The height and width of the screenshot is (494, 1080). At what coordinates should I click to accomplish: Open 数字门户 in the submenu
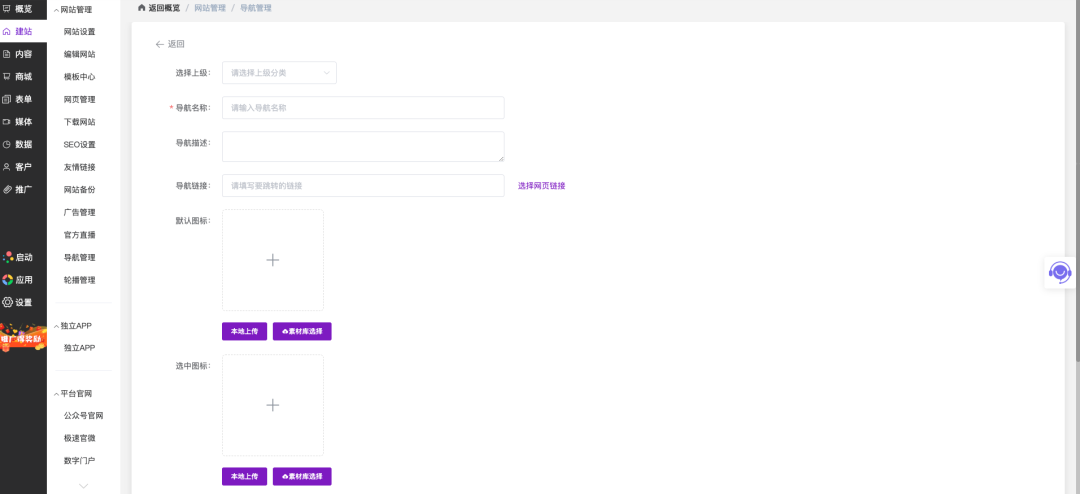click(x=79, y=460)
